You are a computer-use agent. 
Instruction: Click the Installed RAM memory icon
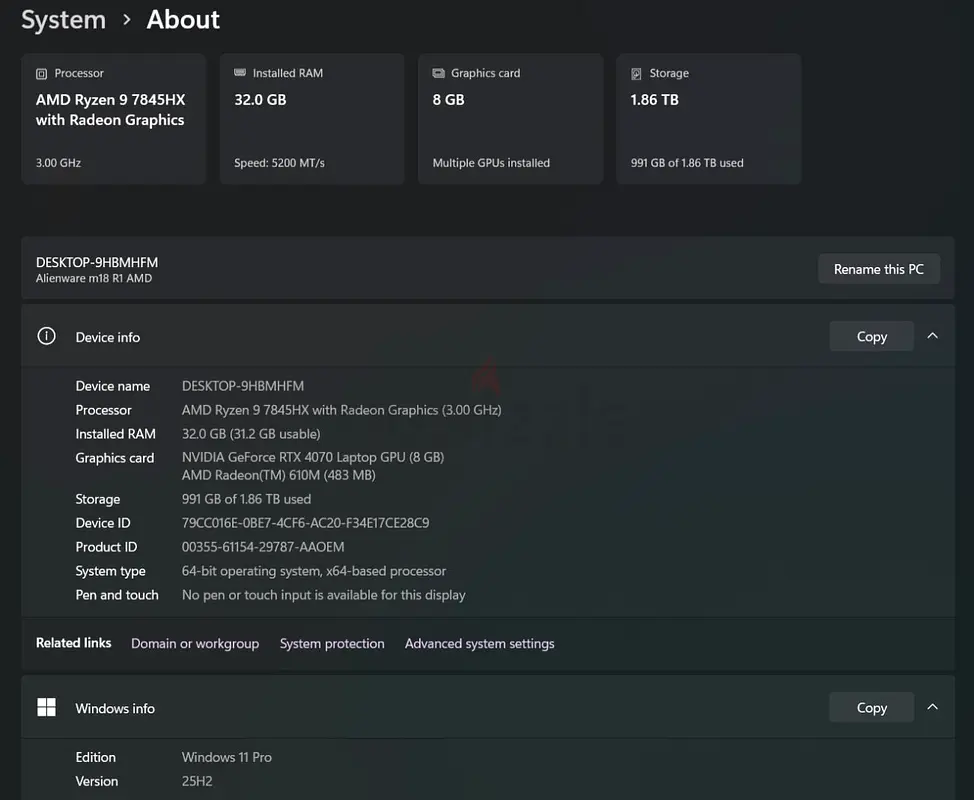pos(240,73)
